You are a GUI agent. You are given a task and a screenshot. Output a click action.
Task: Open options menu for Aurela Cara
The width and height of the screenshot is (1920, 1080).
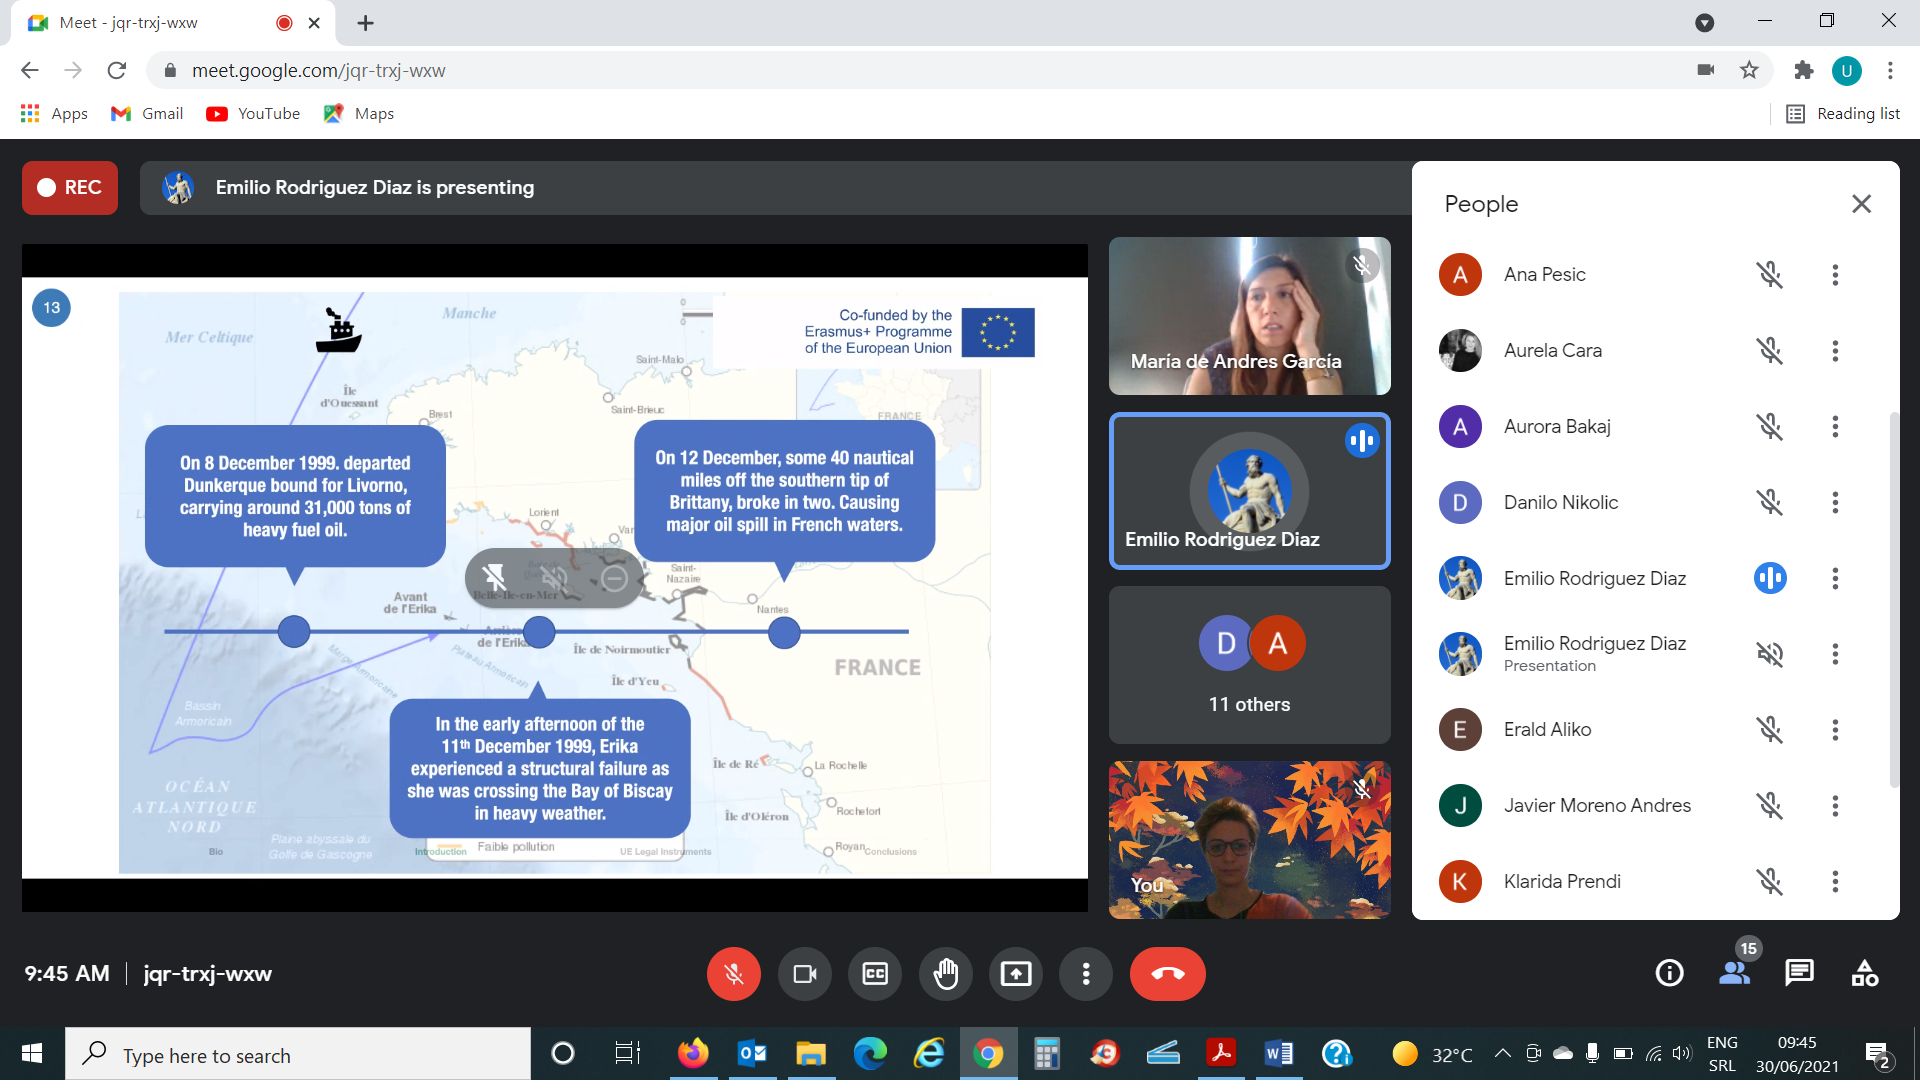tap(1835, 351)
